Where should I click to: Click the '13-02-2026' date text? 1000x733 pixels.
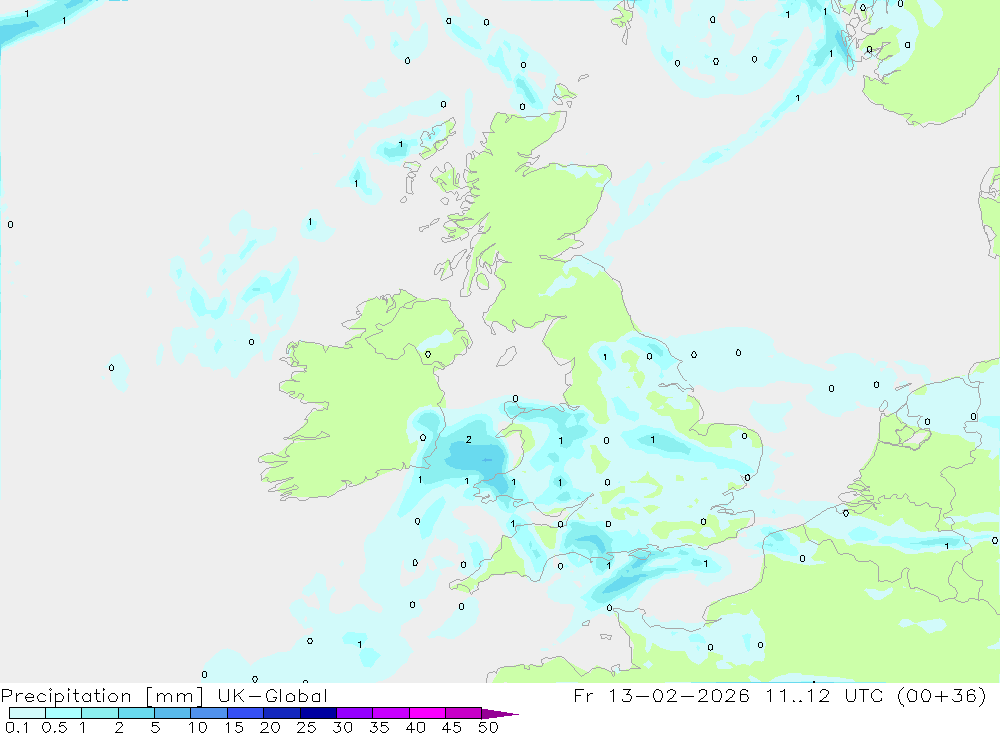coord(679,695)
